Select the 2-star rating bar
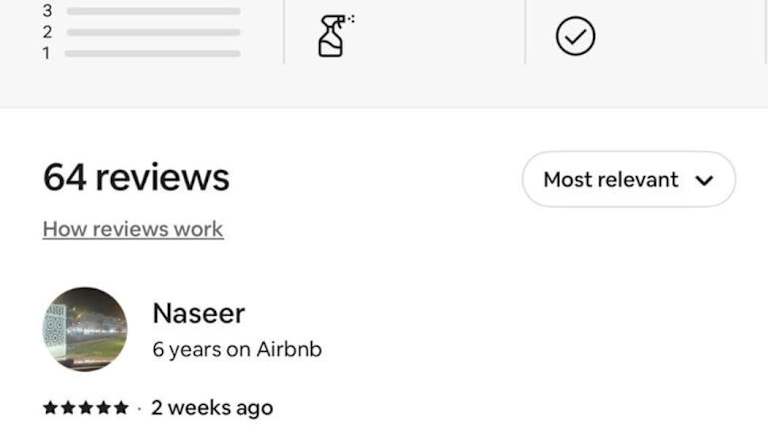The image size is (768, 432). [153, 32]
